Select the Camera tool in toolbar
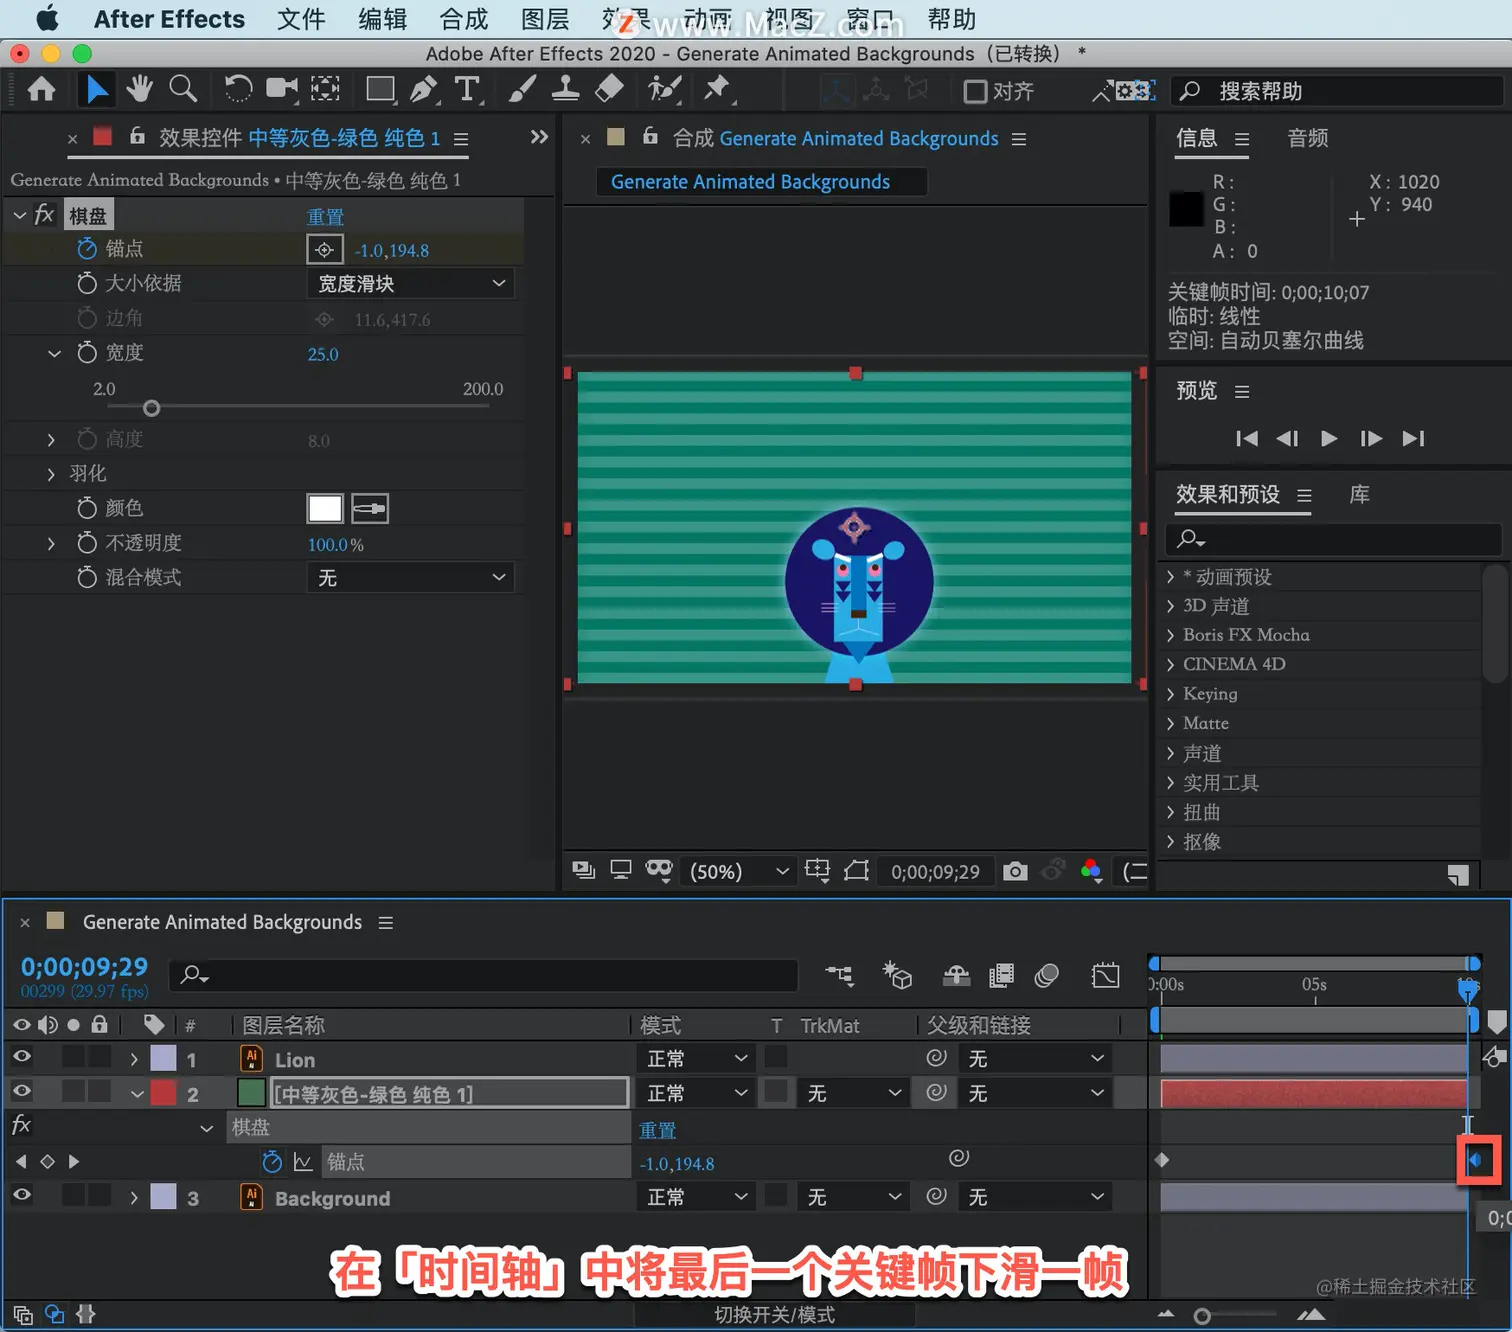Image resolution: width=1512 pixels, height=1332 pixels. click(x=282, y=90)
